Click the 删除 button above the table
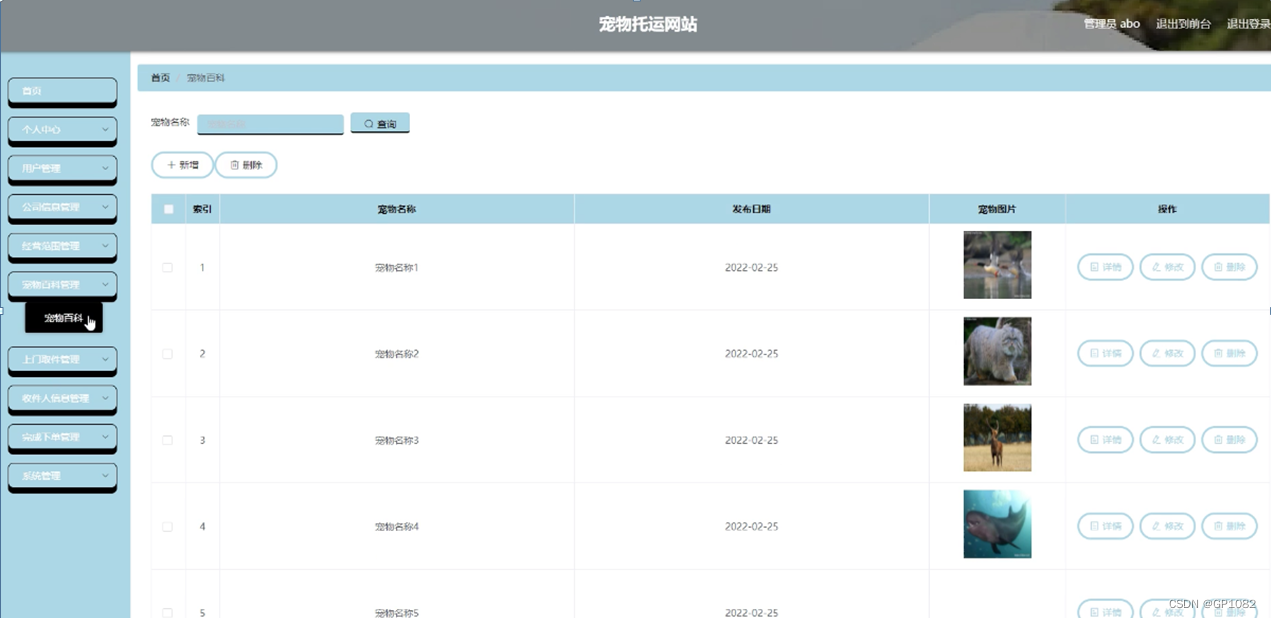This screenshot has width=1271, height=618. click(x=246, y=165)
